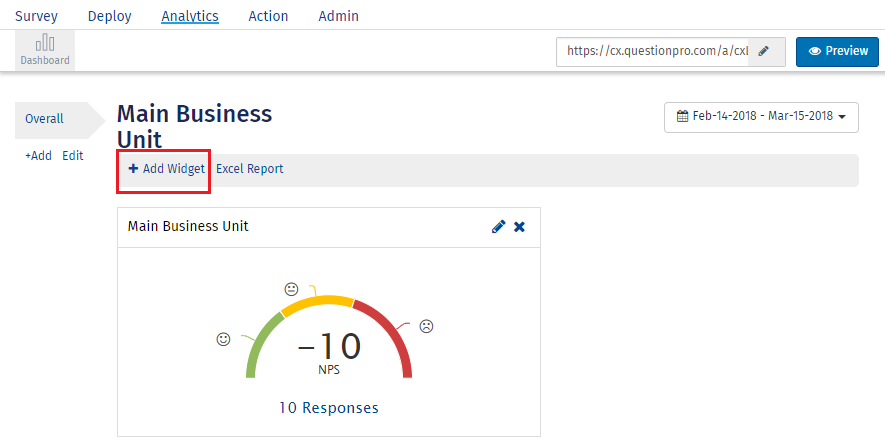Open the Action menu
The width and height of the screenshot is (885, 447).
click(x=268, y=16)
